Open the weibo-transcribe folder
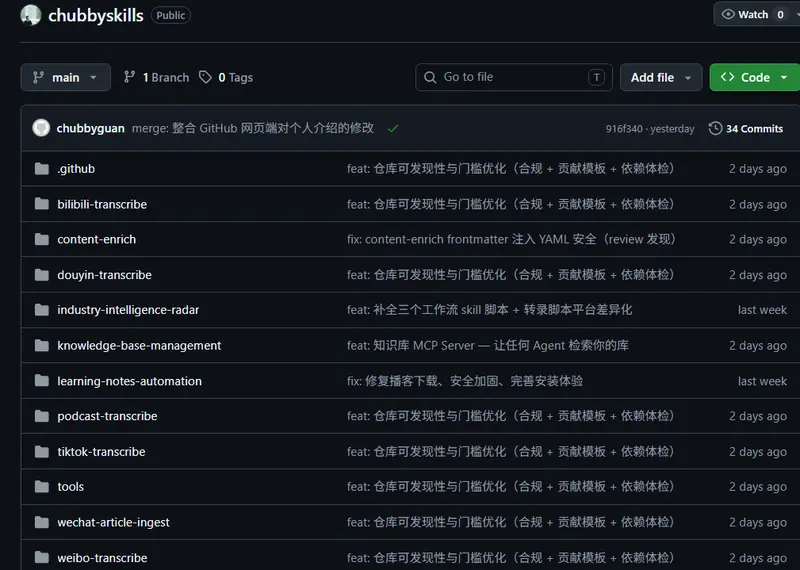800x570 pixels. point(102,558)
